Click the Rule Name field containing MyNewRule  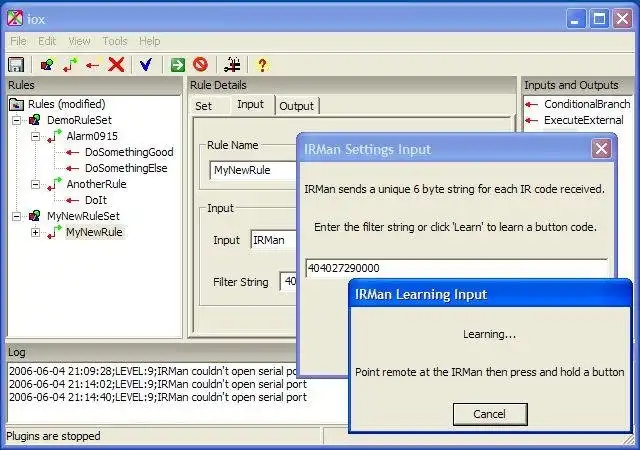tap(253, 170)
